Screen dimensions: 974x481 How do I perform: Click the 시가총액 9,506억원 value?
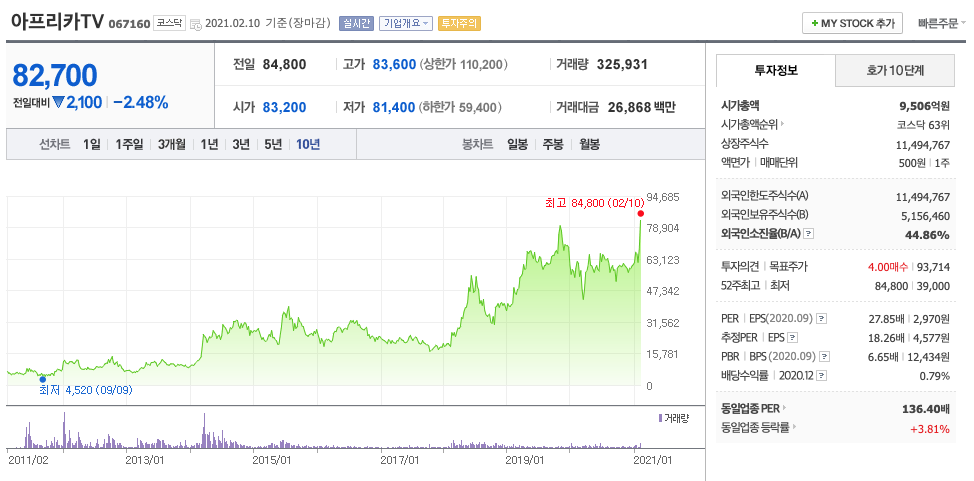pos(923,106)
